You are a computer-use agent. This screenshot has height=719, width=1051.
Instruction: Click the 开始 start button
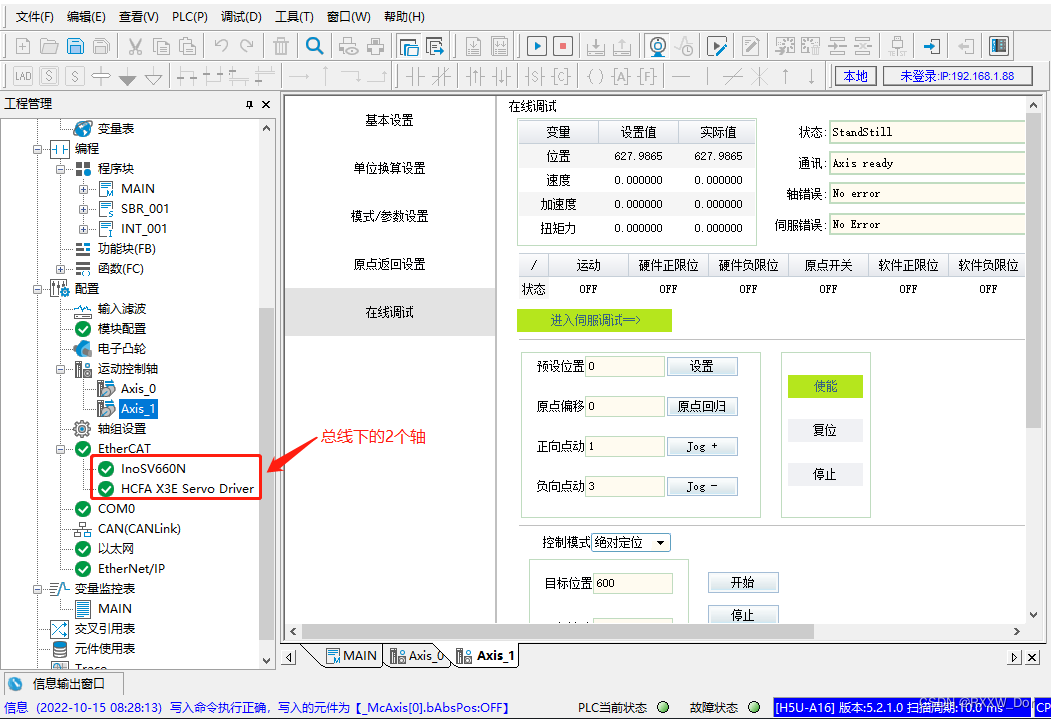[743, 582]
